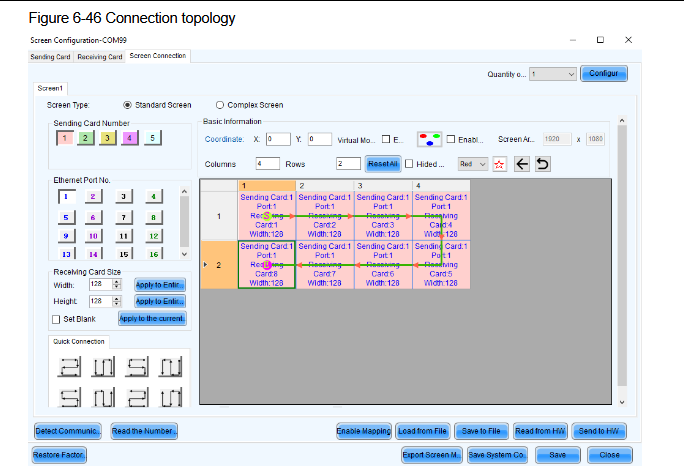This screenshot has width=684, height=474.
Task: Select the Complex Screen radio option
Action: point(220,105)
